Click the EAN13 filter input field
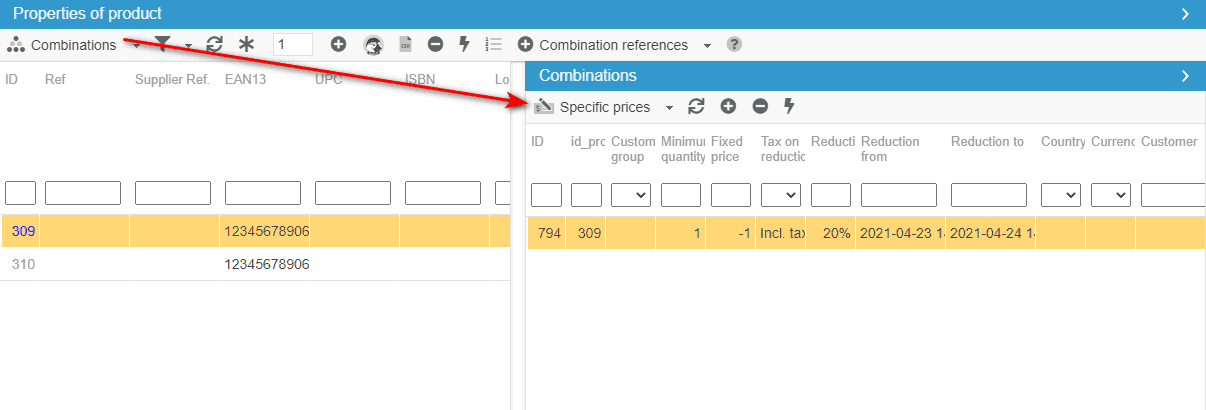The image size is (1206, 410). 262,193
